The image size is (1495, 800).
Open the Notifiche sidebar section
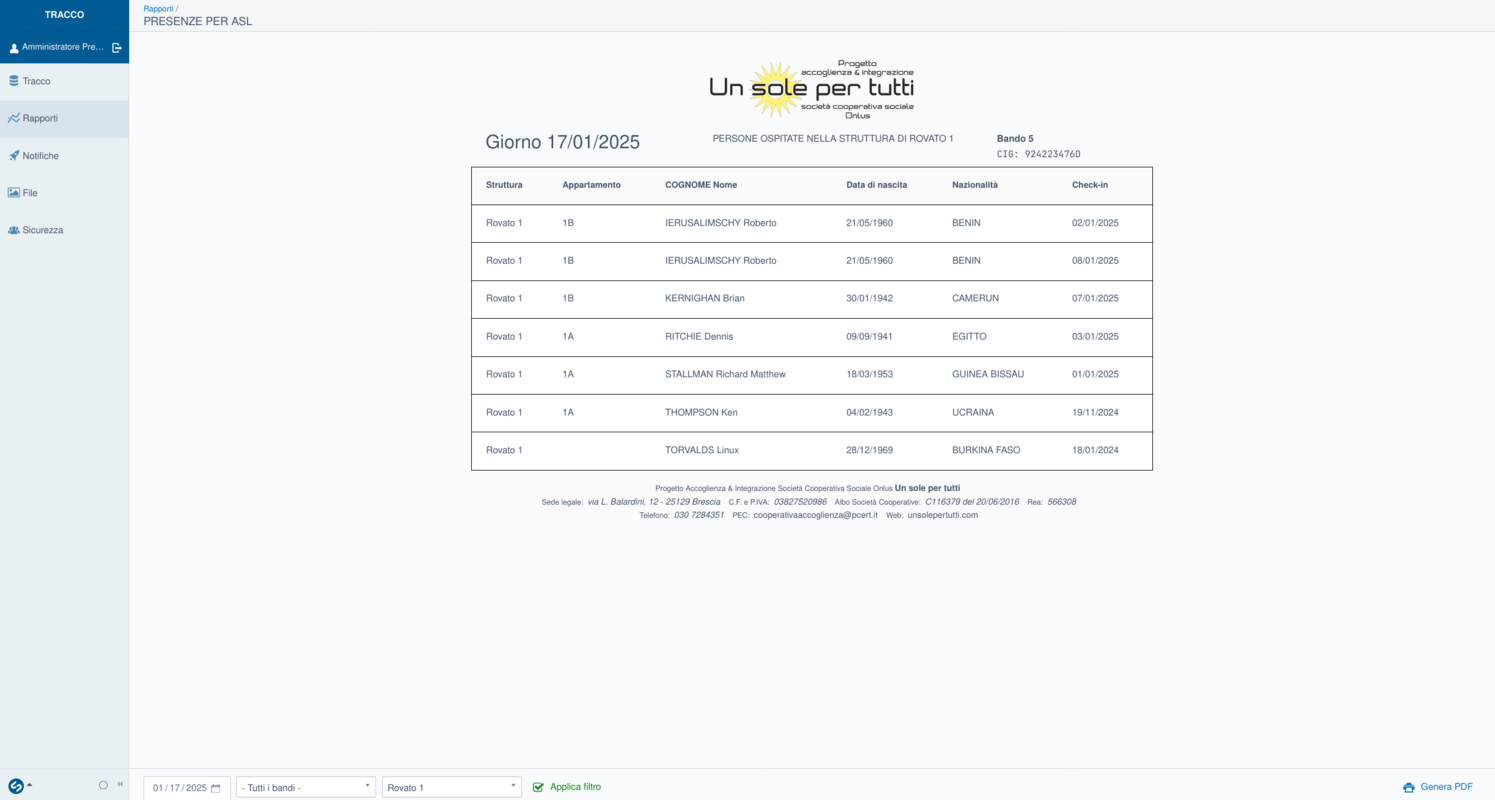point(64,156)
